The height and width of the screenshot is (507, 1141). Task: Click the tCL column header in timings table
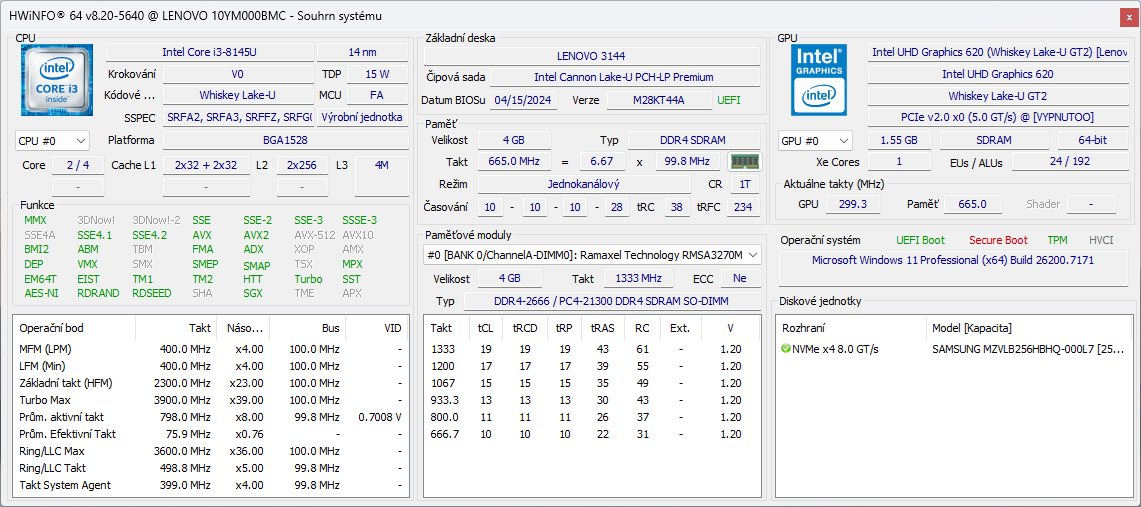point(485,328)
